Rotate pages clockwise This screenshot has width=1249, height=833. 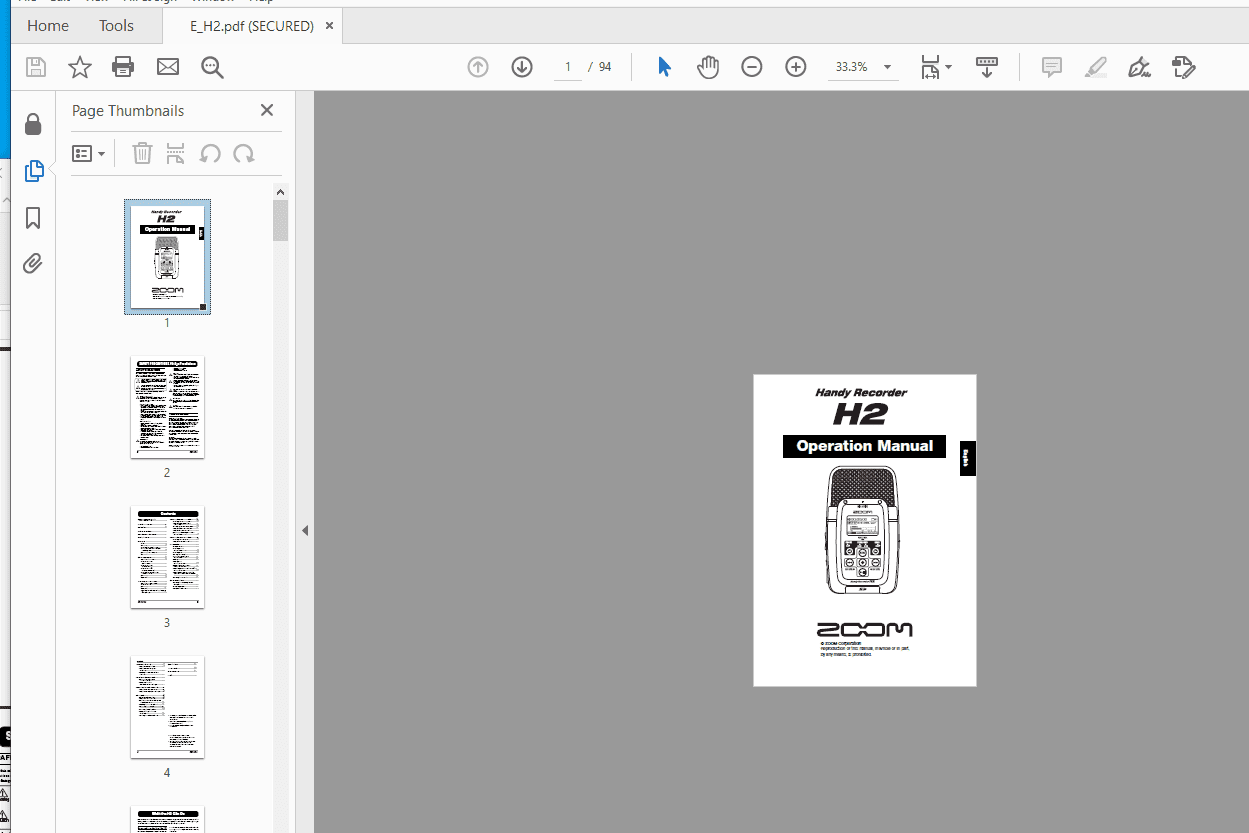244,153
